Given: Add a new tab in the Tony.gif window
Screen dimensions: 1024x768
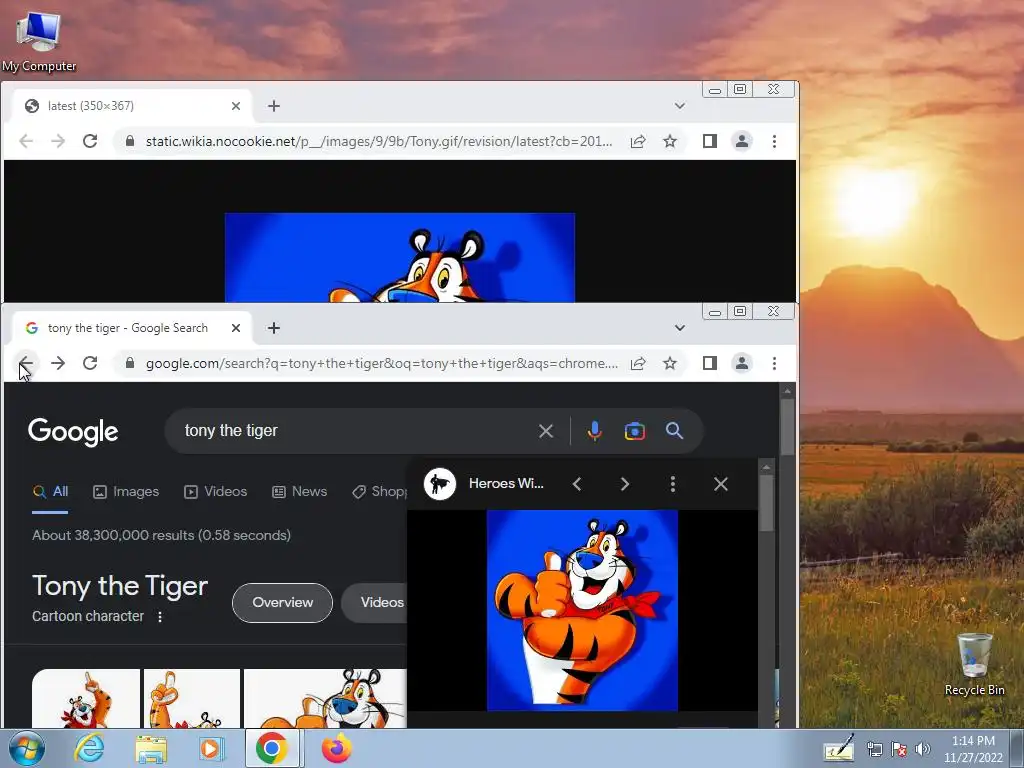Looking at the screenshot, I should pyautogui.click(x=274, y=106).
